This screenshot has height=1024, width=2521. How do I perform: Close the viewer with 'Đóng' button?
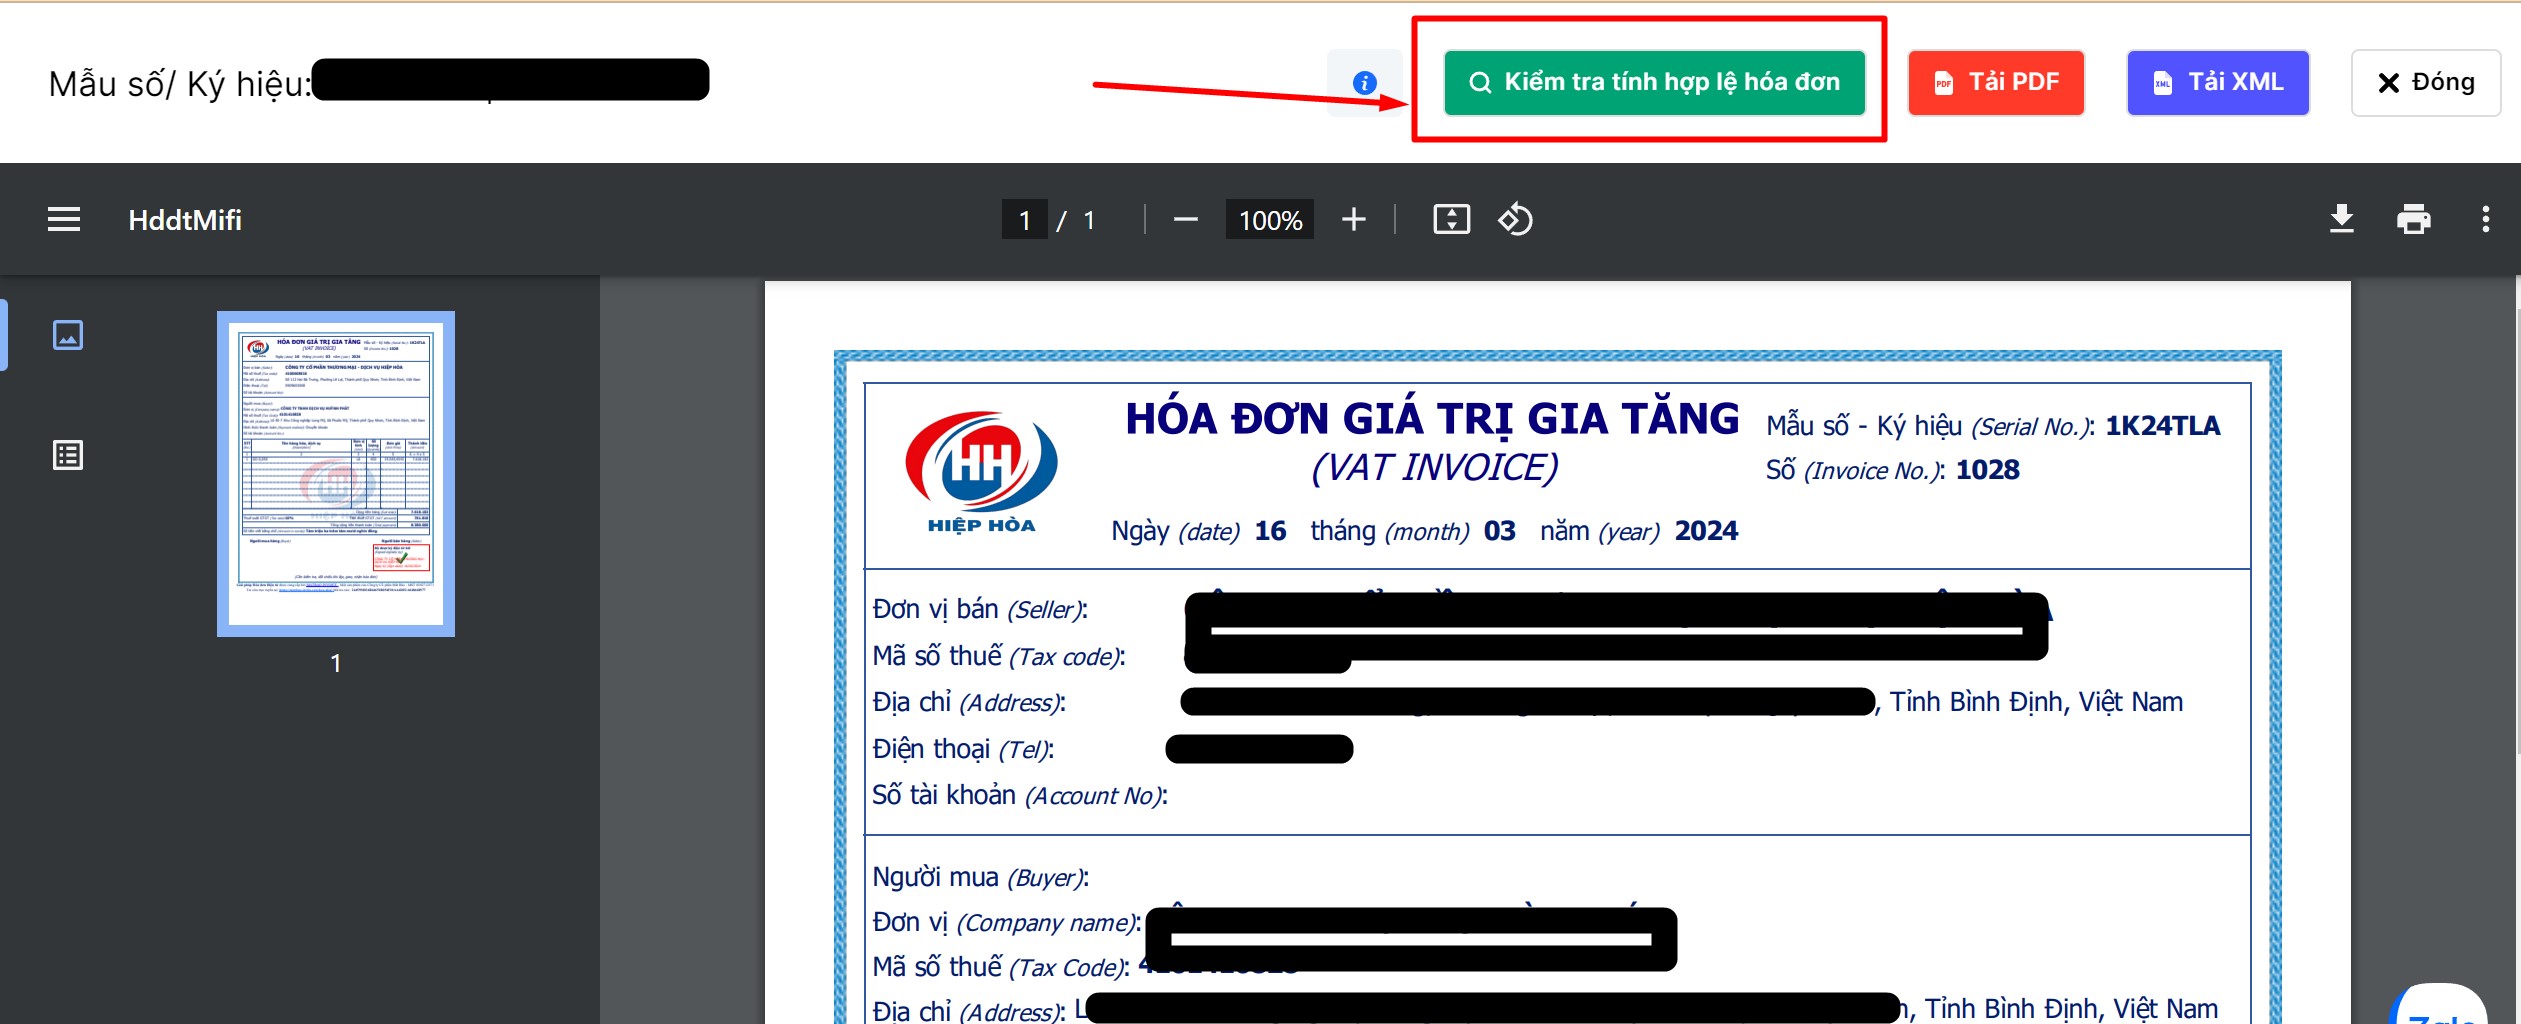[2426, 82]
